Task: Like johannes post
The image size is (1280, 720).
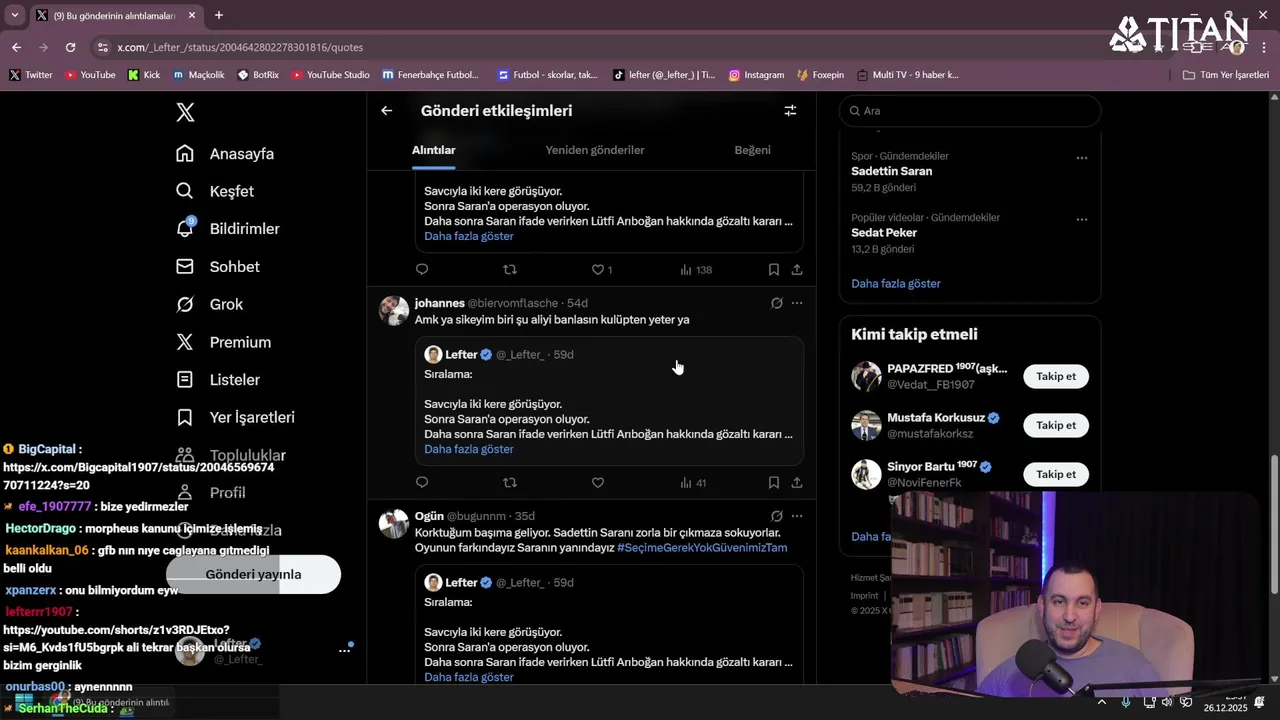Action: pos(598,483)
